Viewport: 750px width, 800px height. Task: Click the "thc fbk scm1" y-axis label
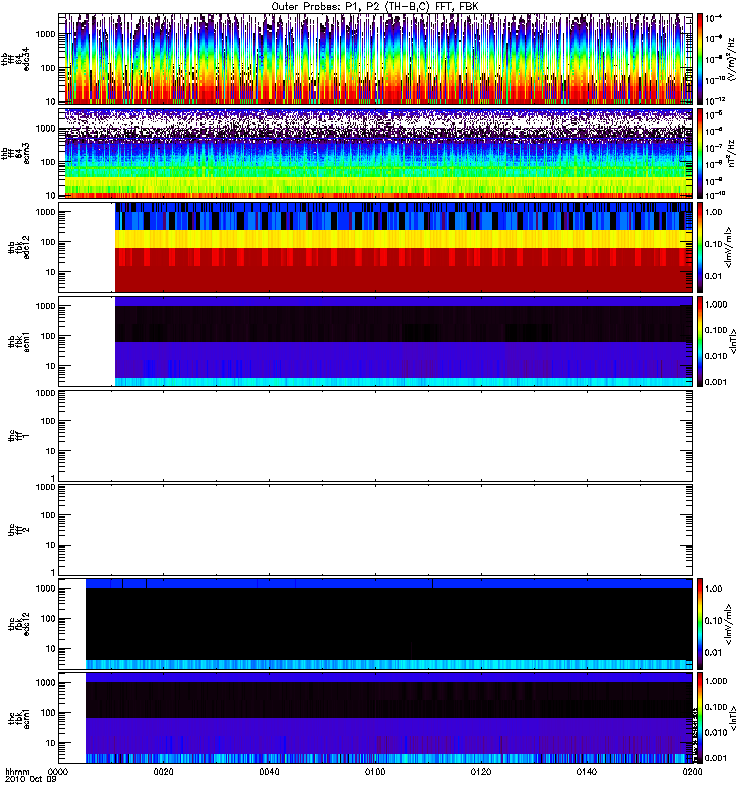click(19, 718)
